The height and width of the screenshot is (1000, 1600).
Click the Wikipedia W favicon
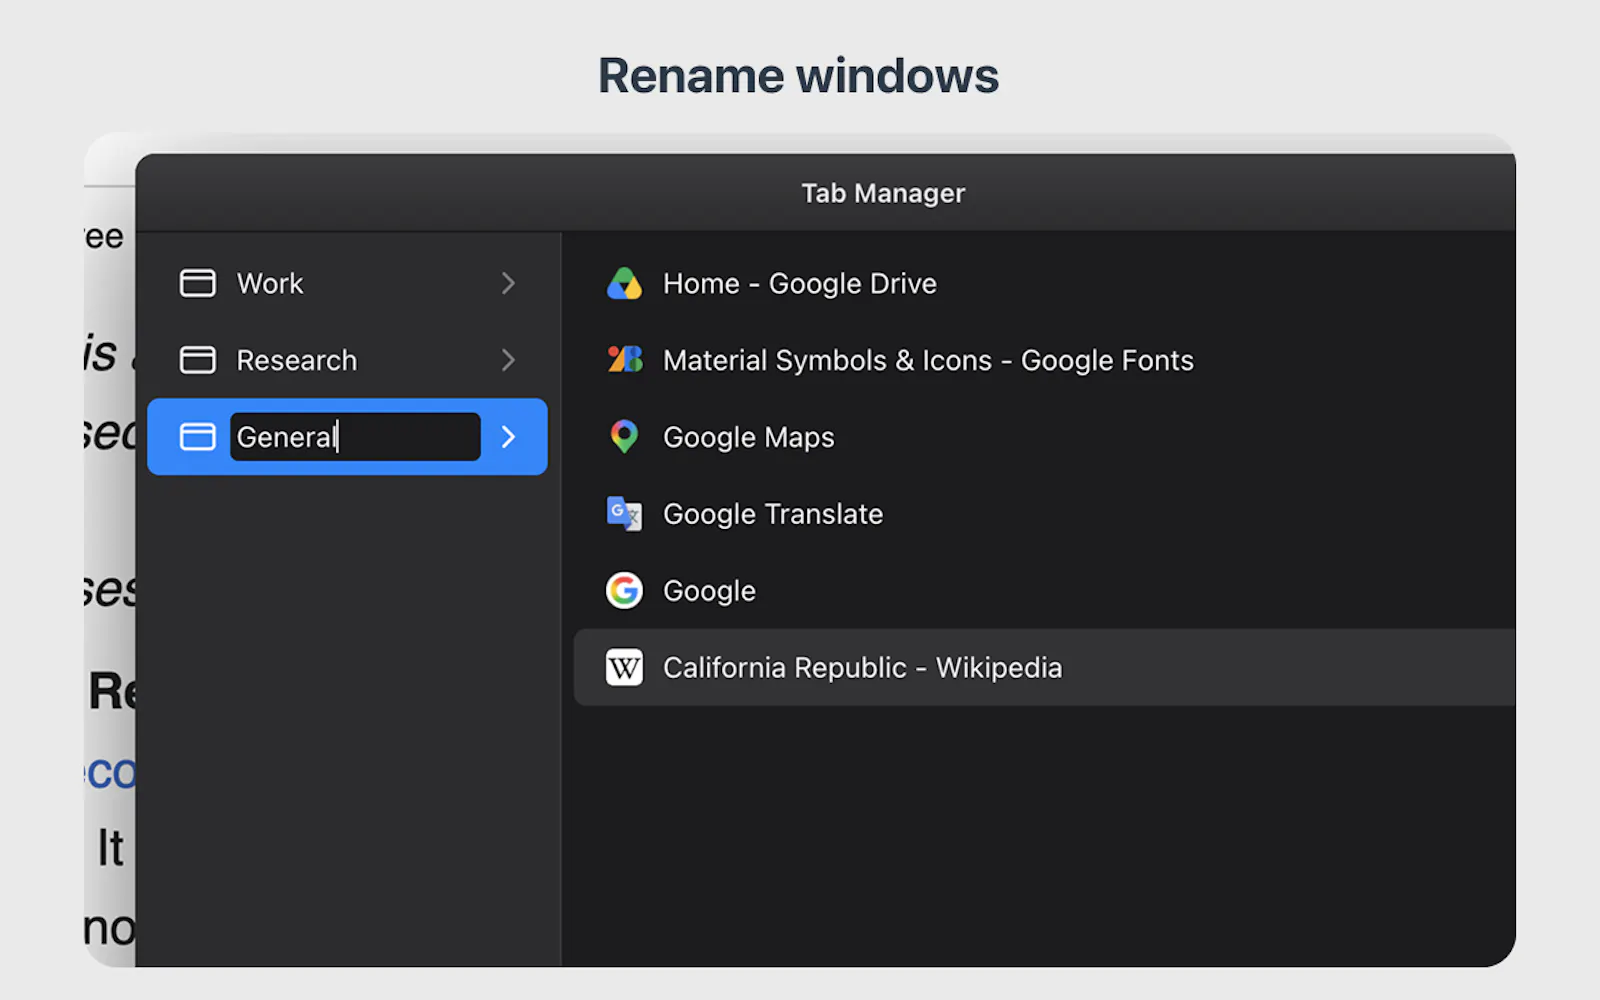pyautogui.click(x=624, y=668)
